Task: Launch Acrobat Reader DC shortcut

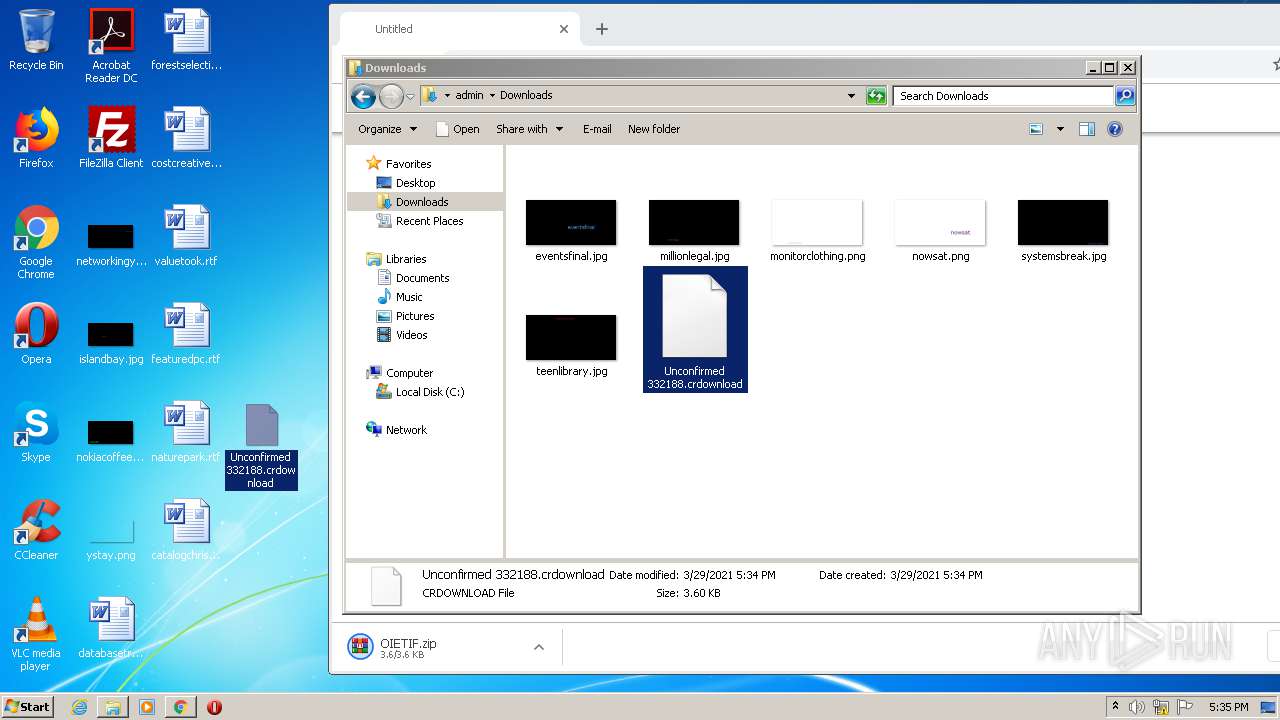Action: pyautogui.click(x=111, y=46)
